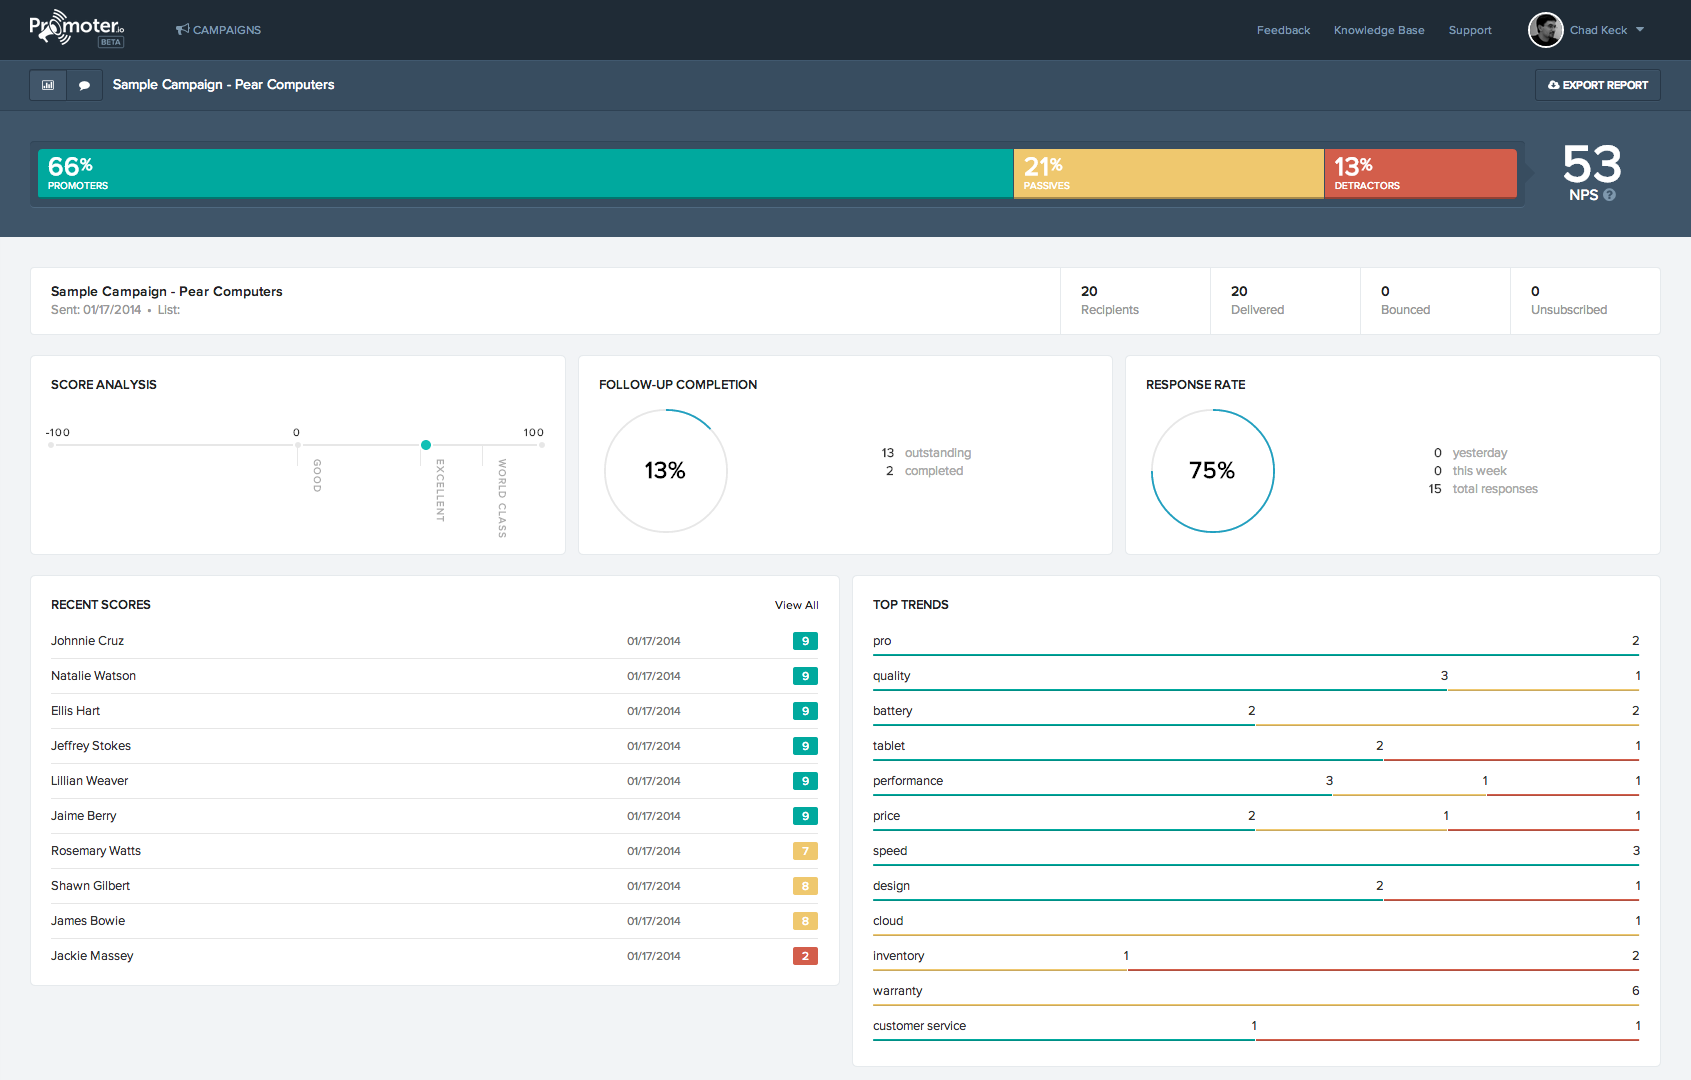Click Johnnie Cruz's score badge of 9
The width and height of the screenshot is (1691, 1080).
805,641
